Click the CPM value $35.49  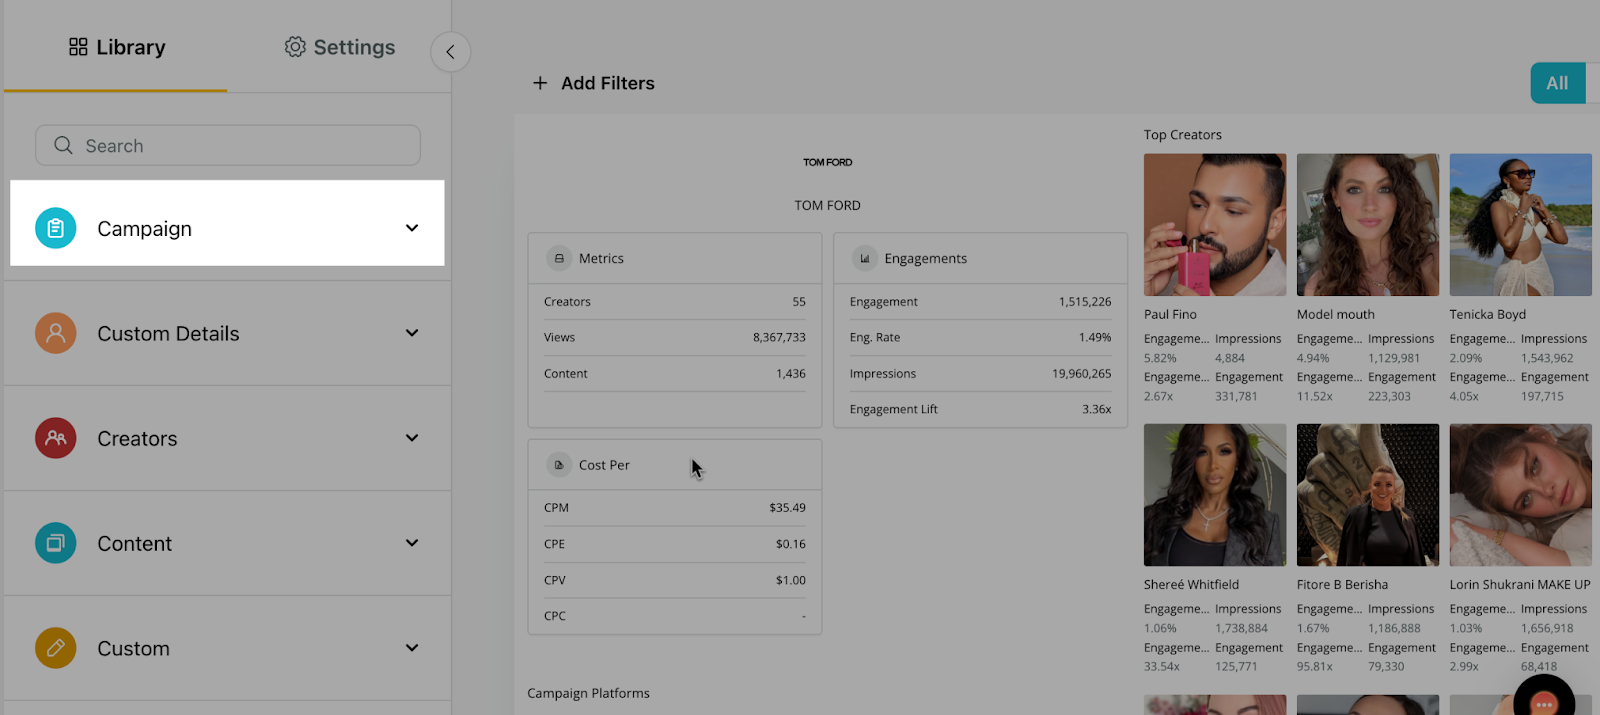[787, 507]
